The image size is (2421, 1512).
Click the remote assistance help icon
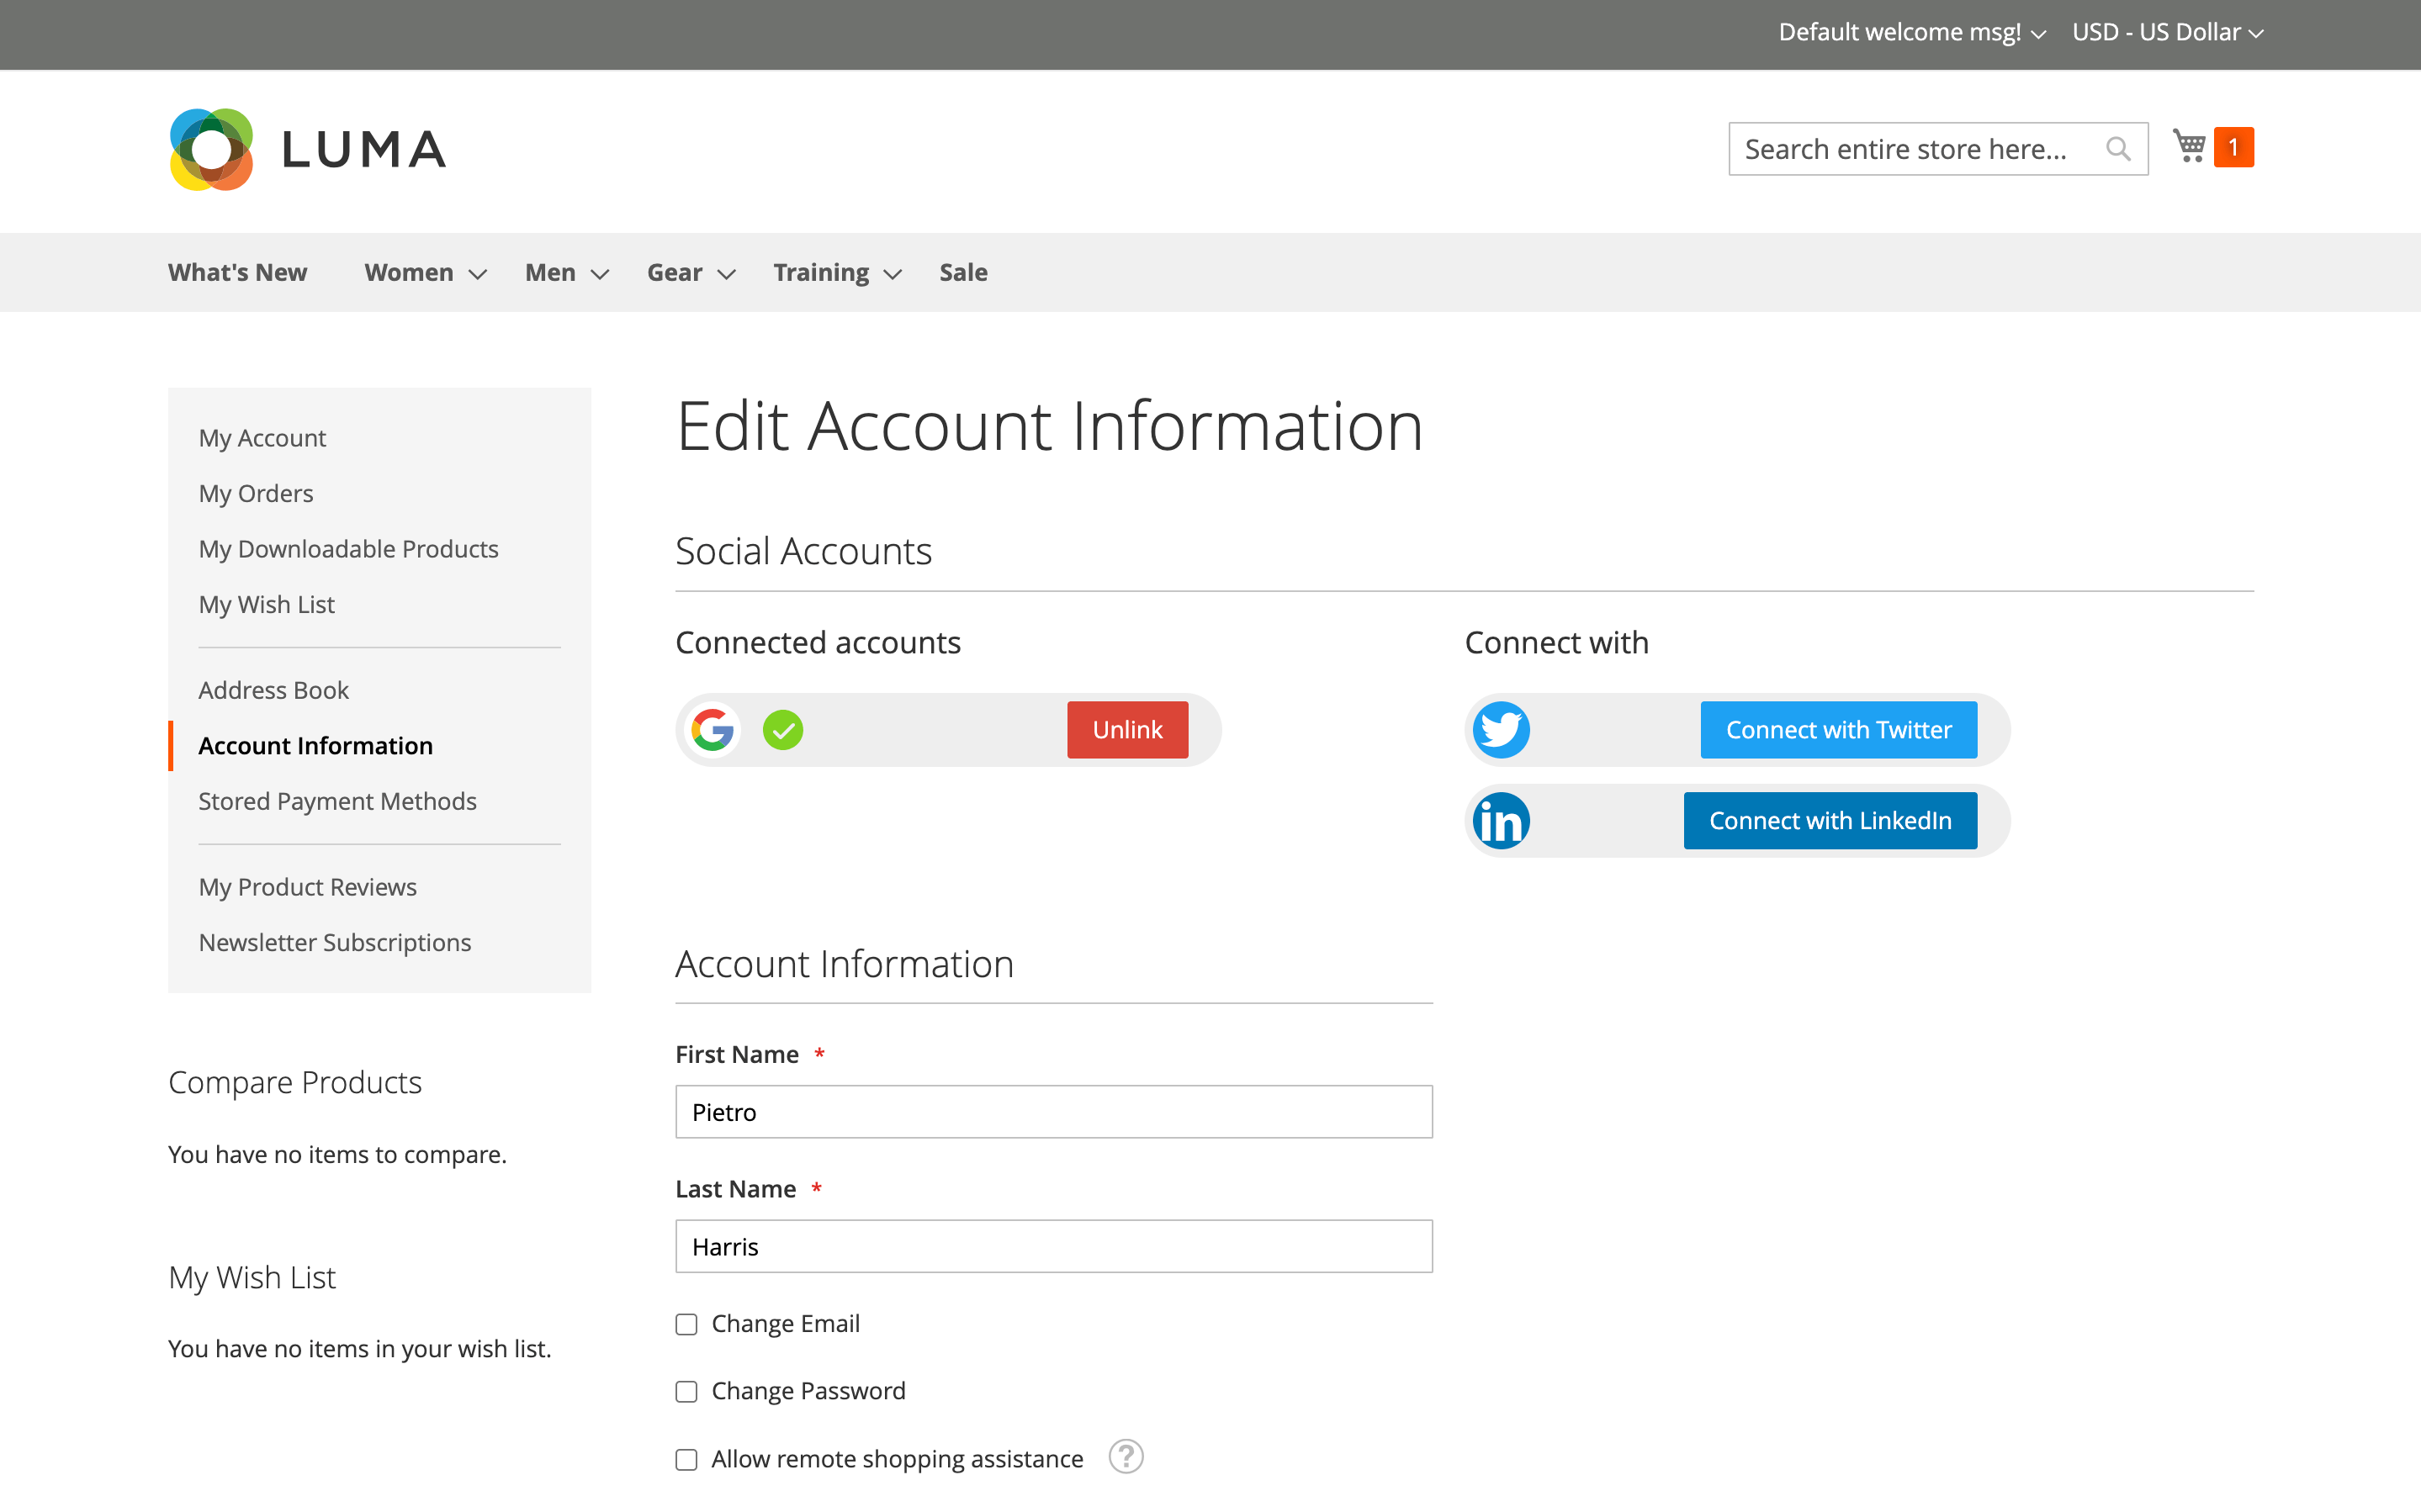(1125, 1457)
